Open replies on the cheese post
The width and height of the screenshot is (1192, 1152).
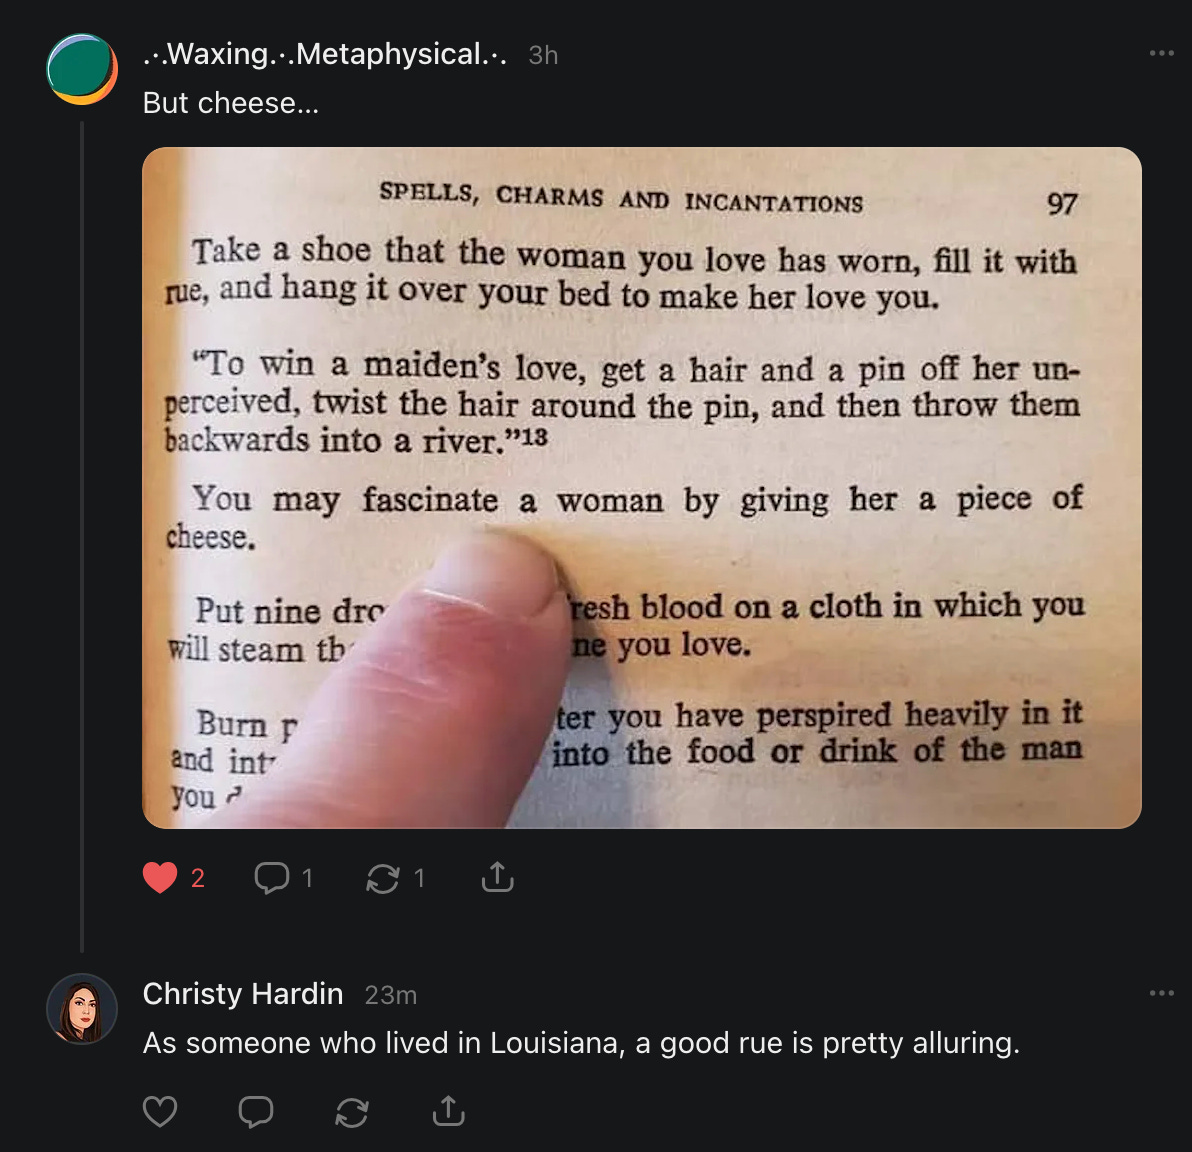(x=271, y=877)
